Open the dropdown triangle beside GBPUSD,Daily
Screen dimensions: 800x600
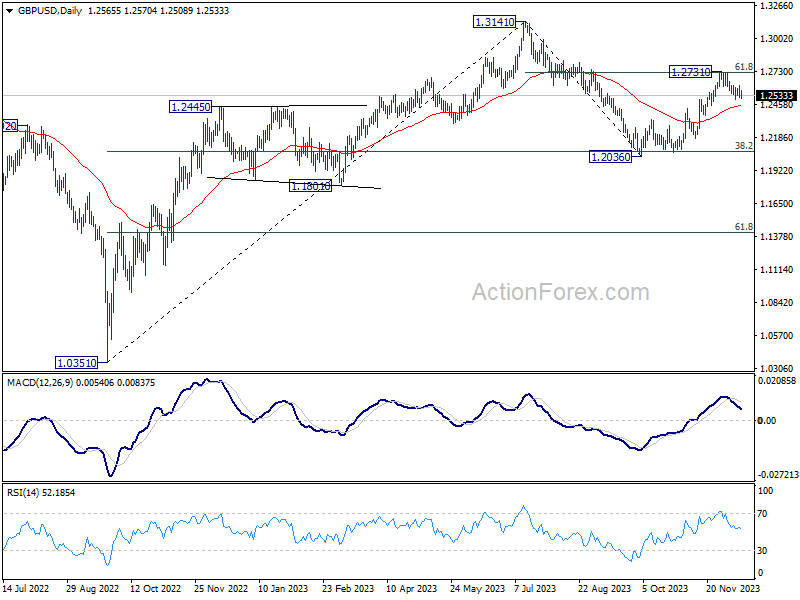pyautogui.click(x=10, y=11)
